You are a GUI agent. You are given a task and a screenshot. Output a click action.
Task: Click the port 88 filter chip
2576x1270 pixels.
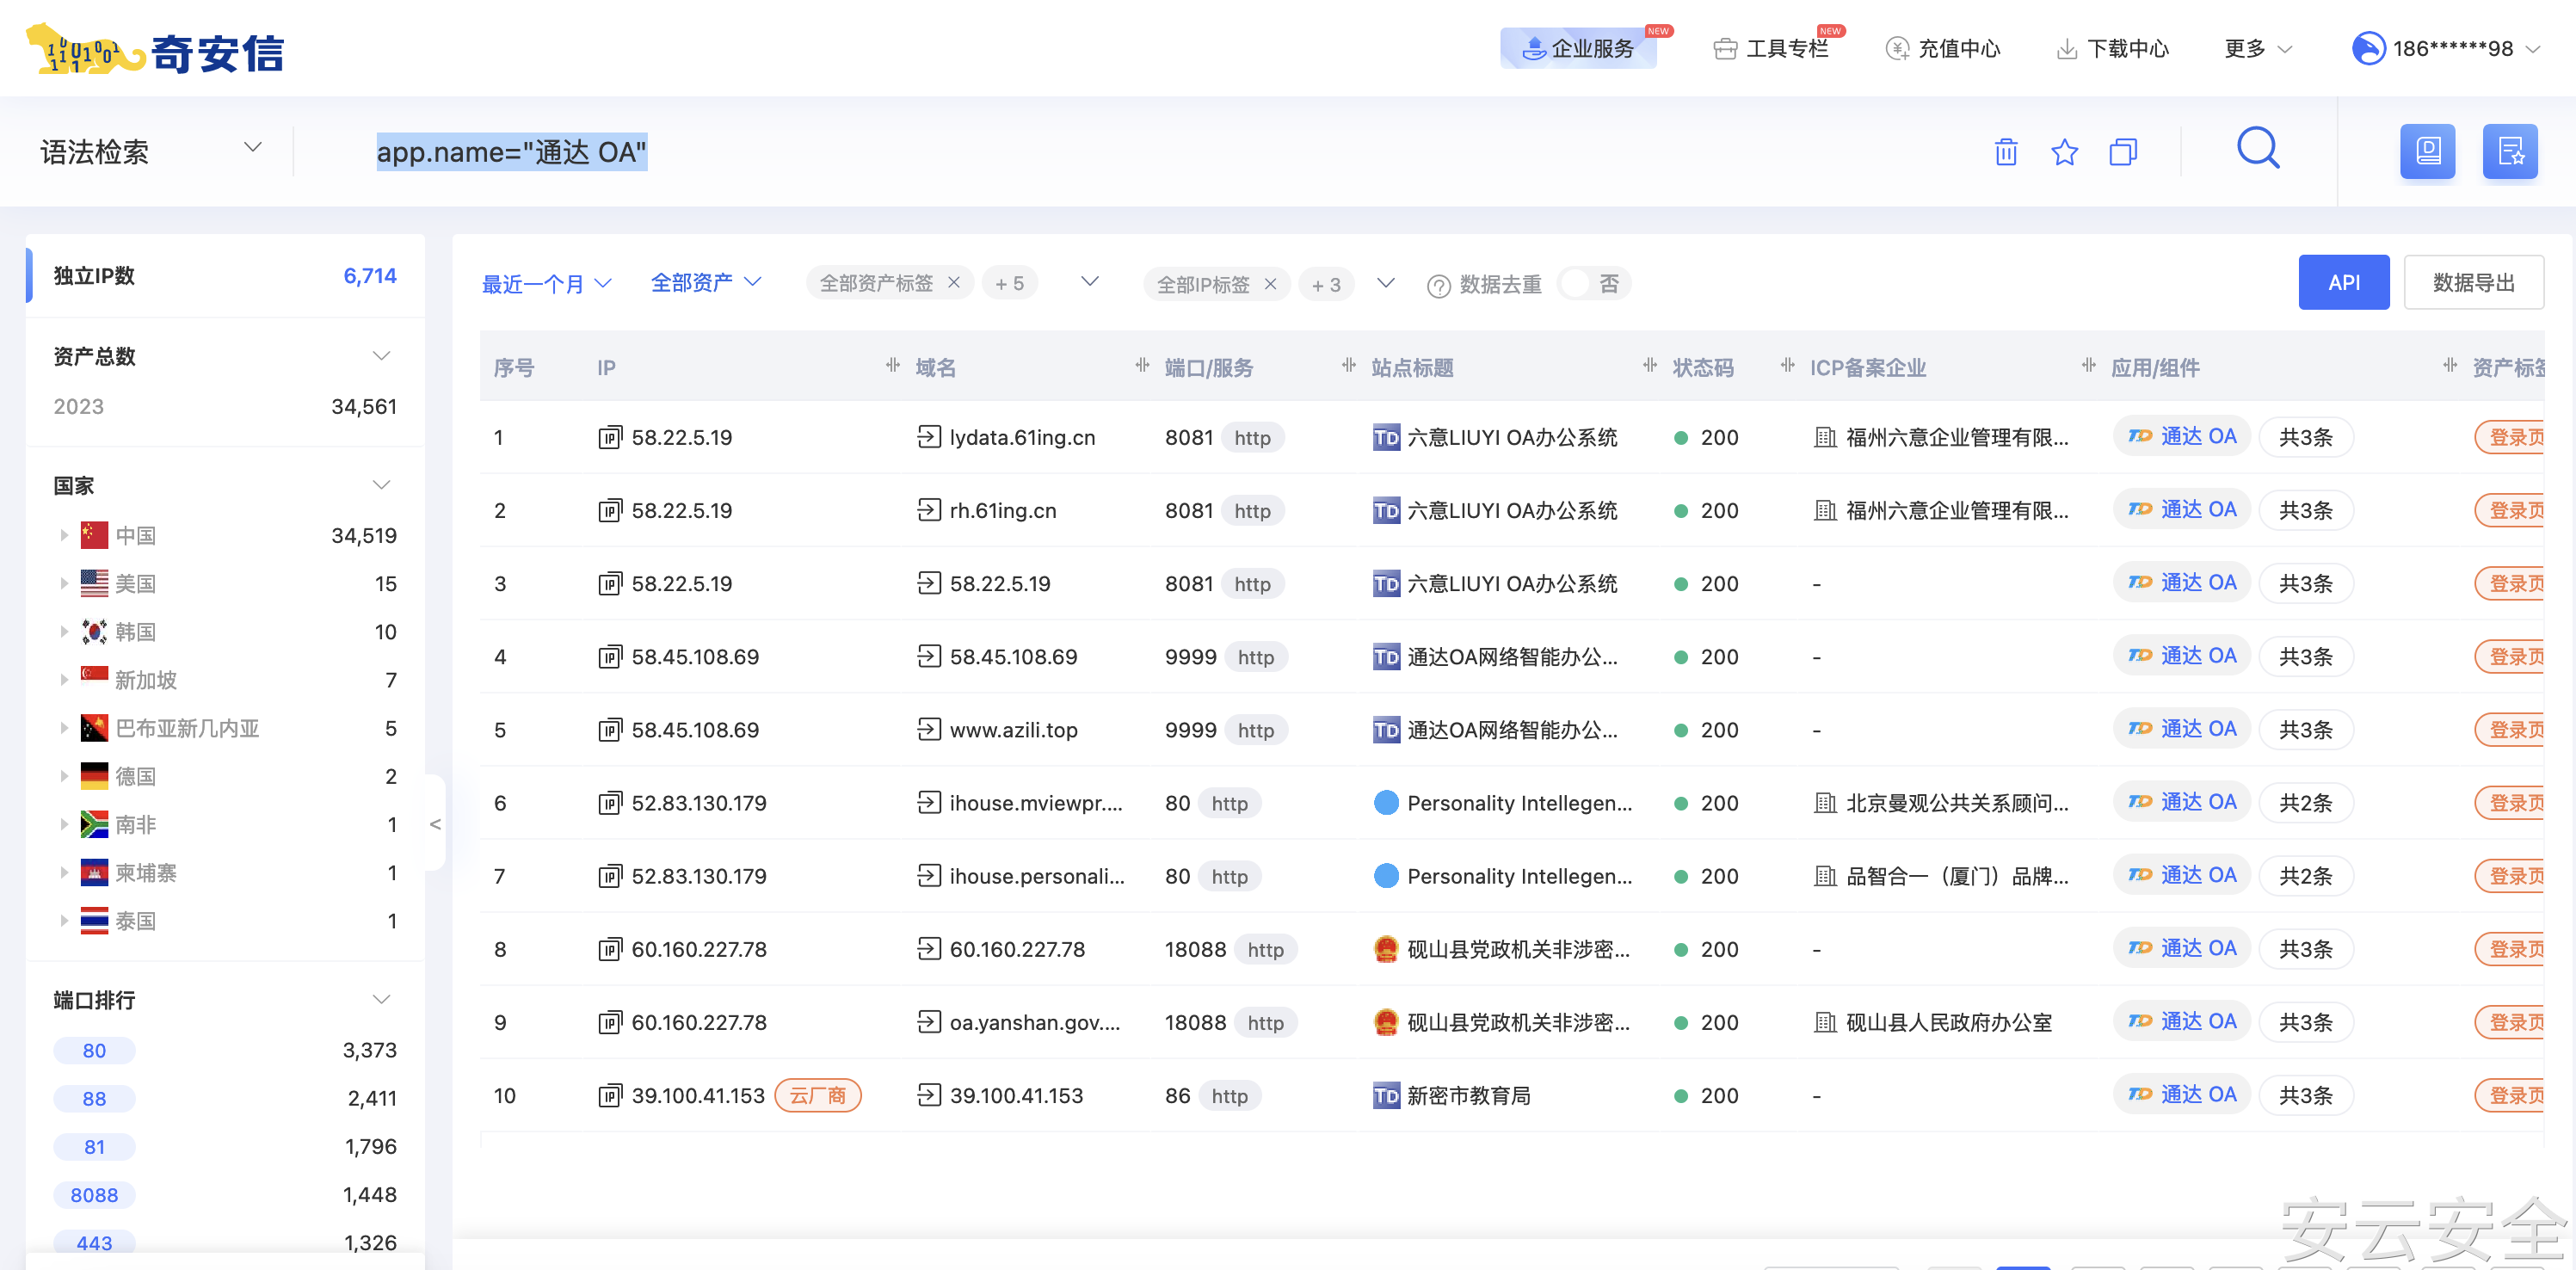[x=94, y=1098]
